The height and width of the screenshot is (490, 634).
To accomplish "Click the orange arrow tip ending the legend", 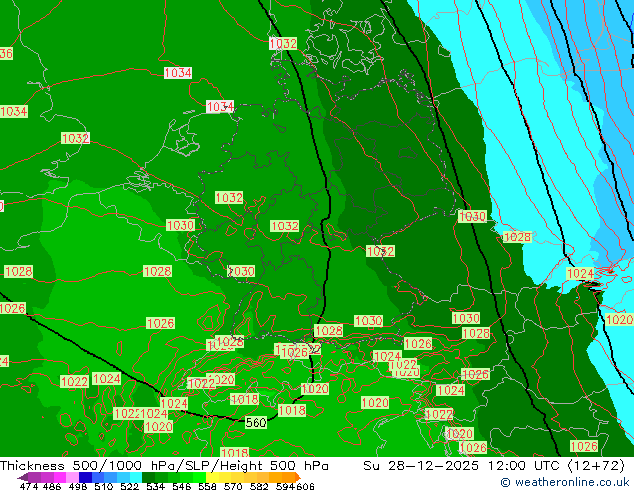I will point(298,477).
